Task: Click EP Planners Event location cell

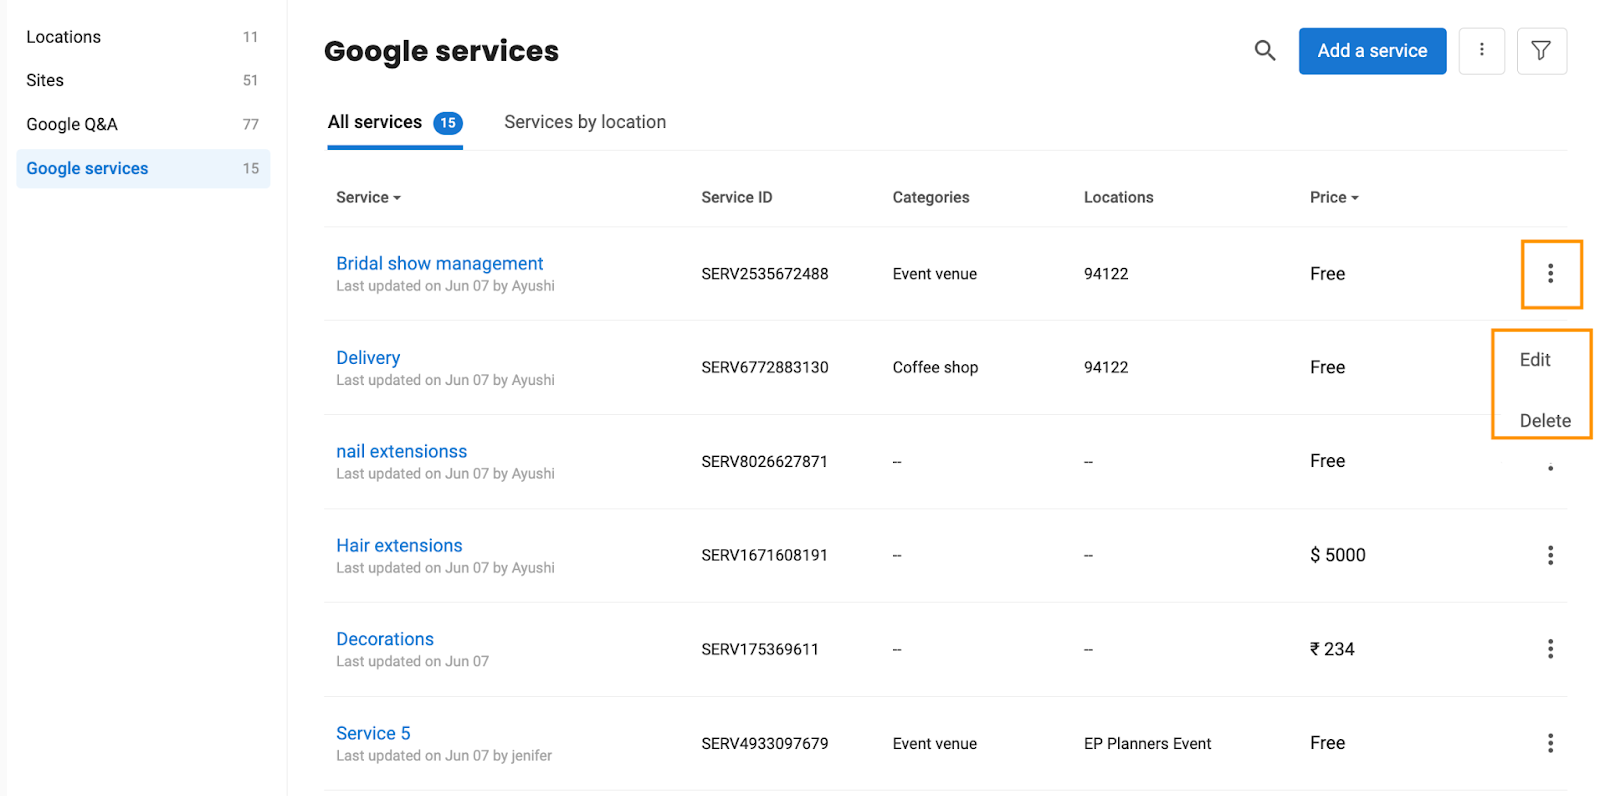Action: (x=1147, y=743)
